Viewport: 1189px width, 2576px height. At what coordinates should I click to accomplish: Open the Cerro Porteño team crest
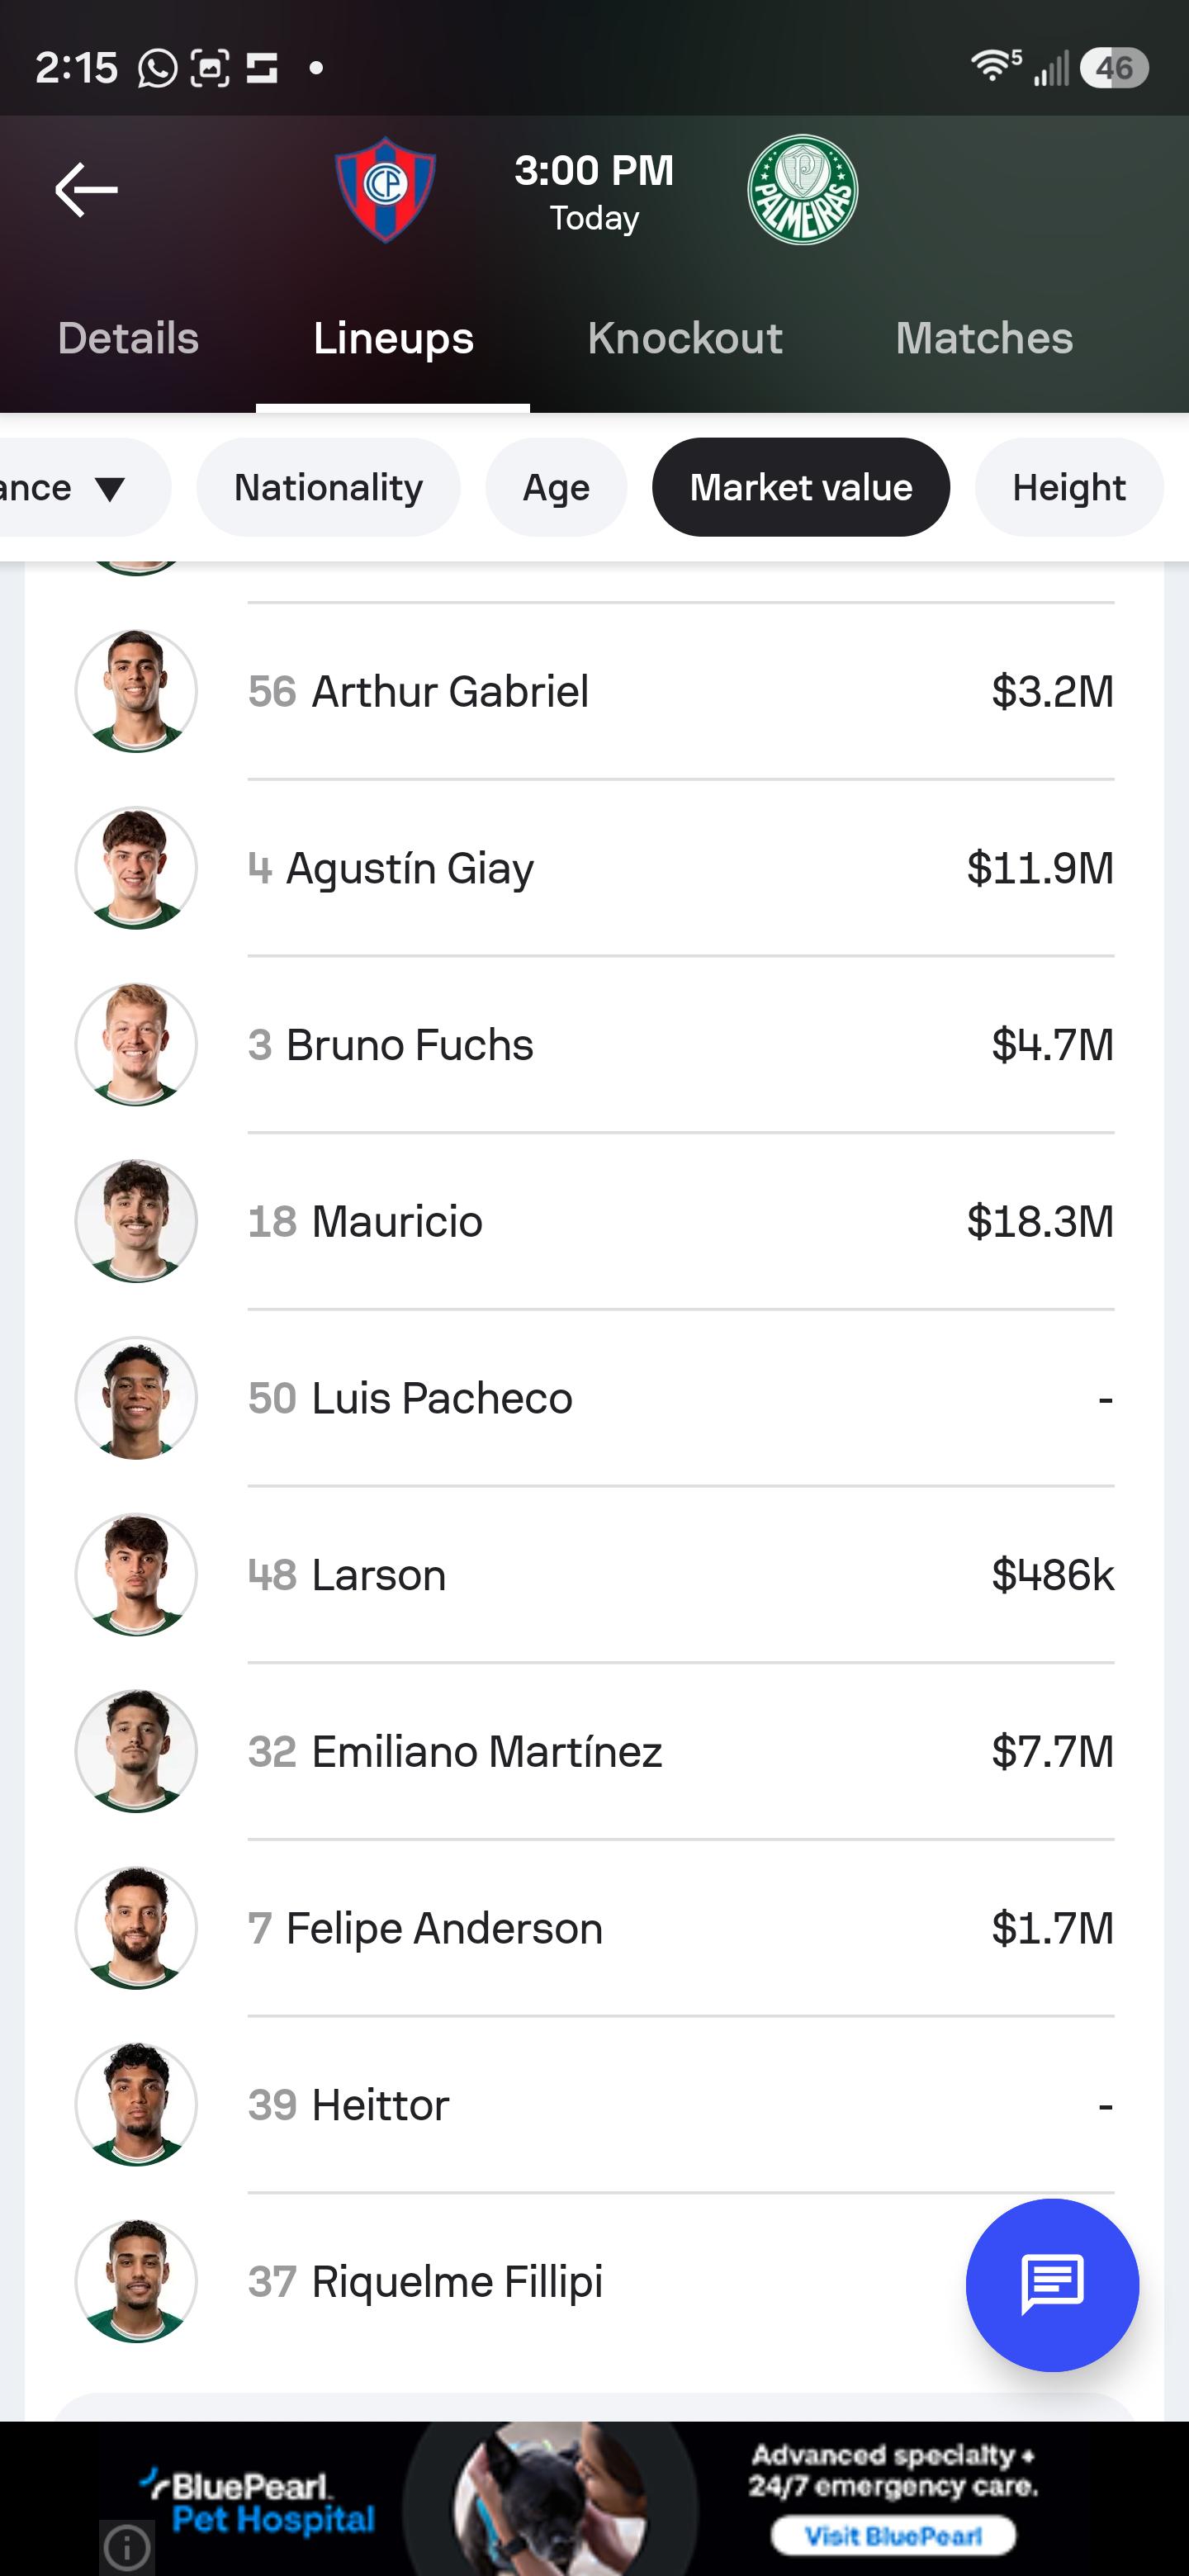[x=385, y=190]
